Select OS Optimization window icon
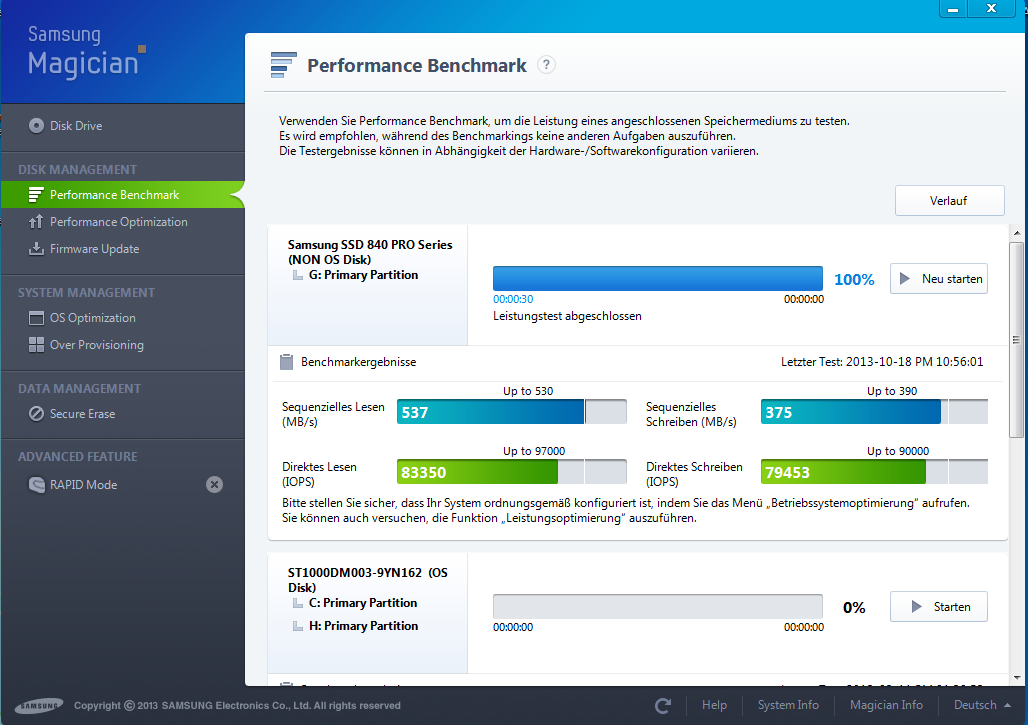The height and width of the screenshot is (725, 1028). click(36, 318)
